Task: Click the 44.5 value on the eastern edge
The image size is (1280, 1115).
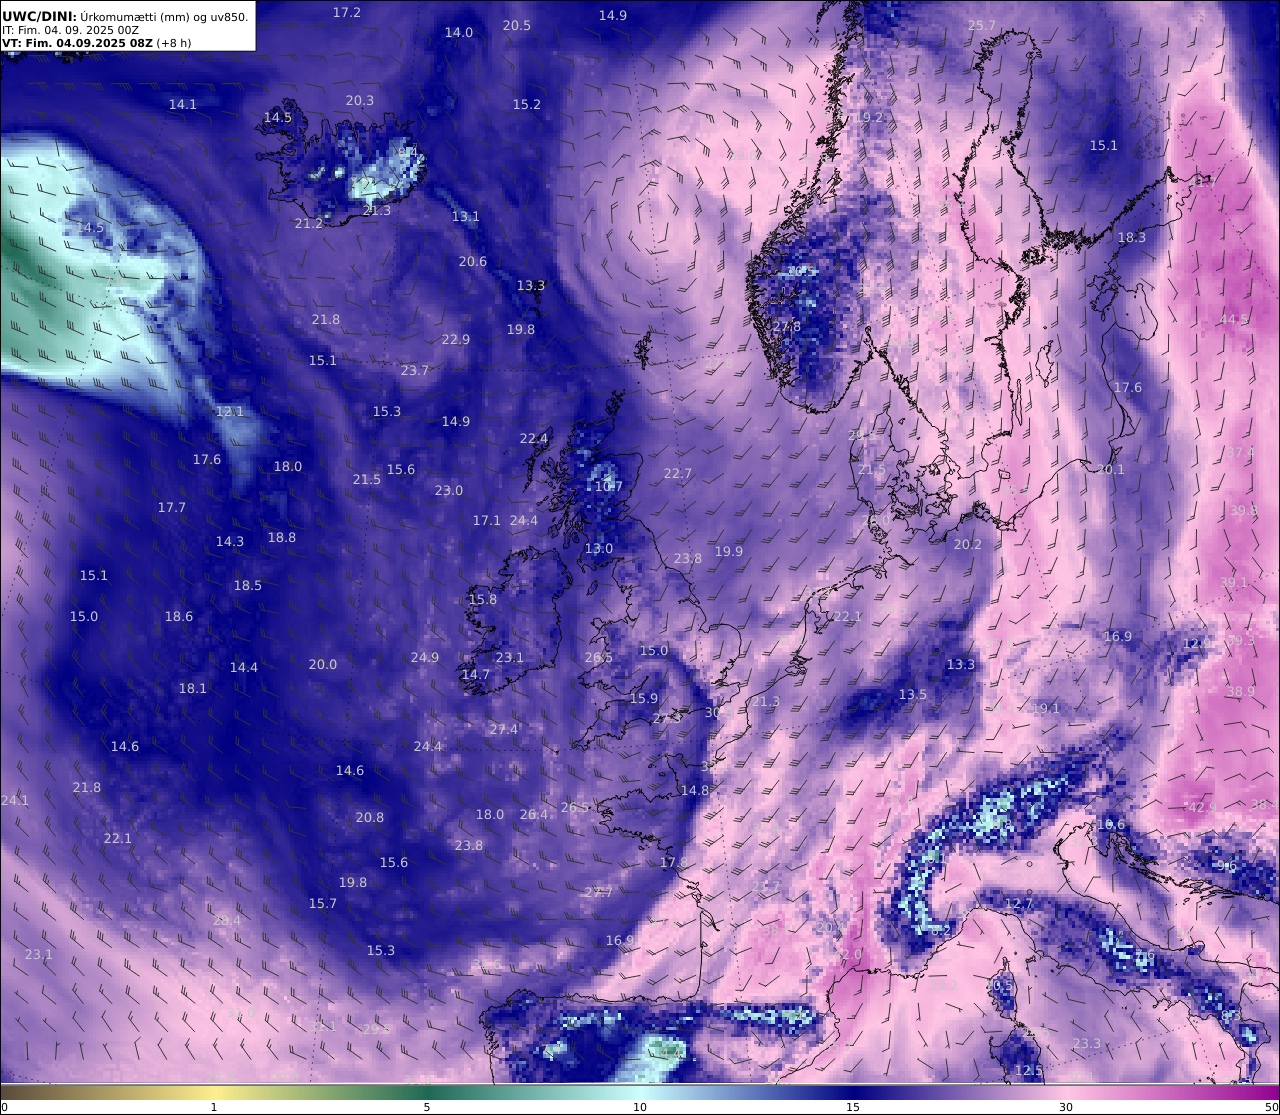Action: 1234,320
